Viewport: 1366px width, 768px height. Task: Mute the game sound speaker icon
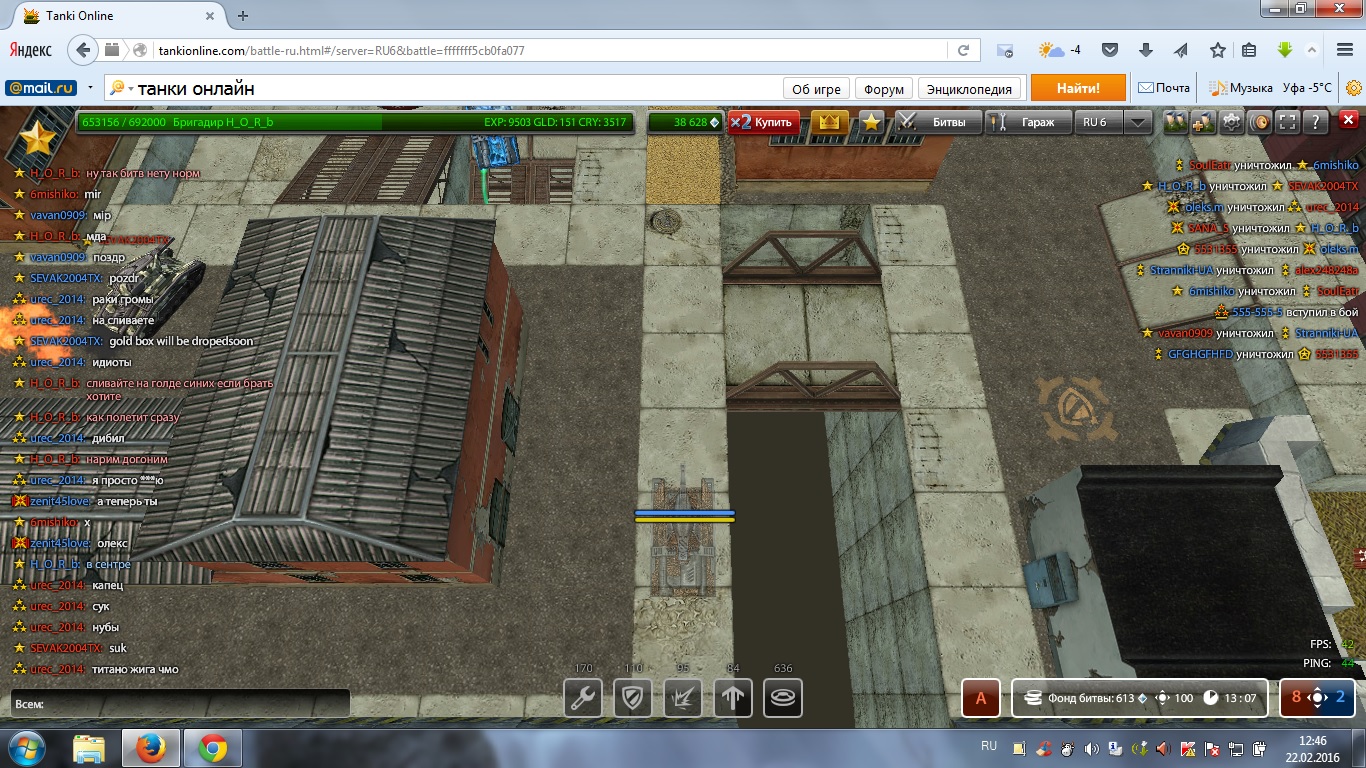coord(1259,122)
